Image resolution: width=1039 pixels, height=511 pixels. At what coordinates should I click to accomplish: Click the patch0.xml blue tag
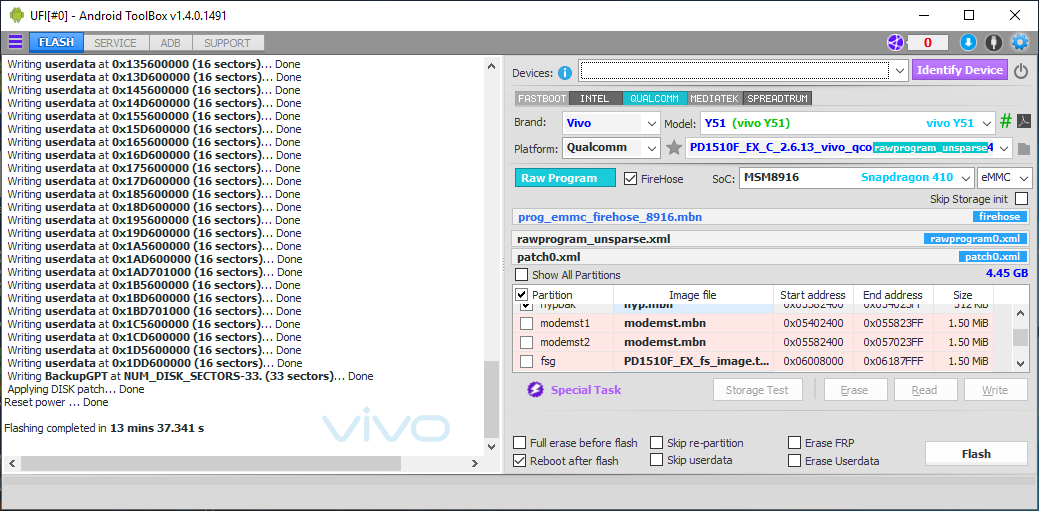[993, 256]
